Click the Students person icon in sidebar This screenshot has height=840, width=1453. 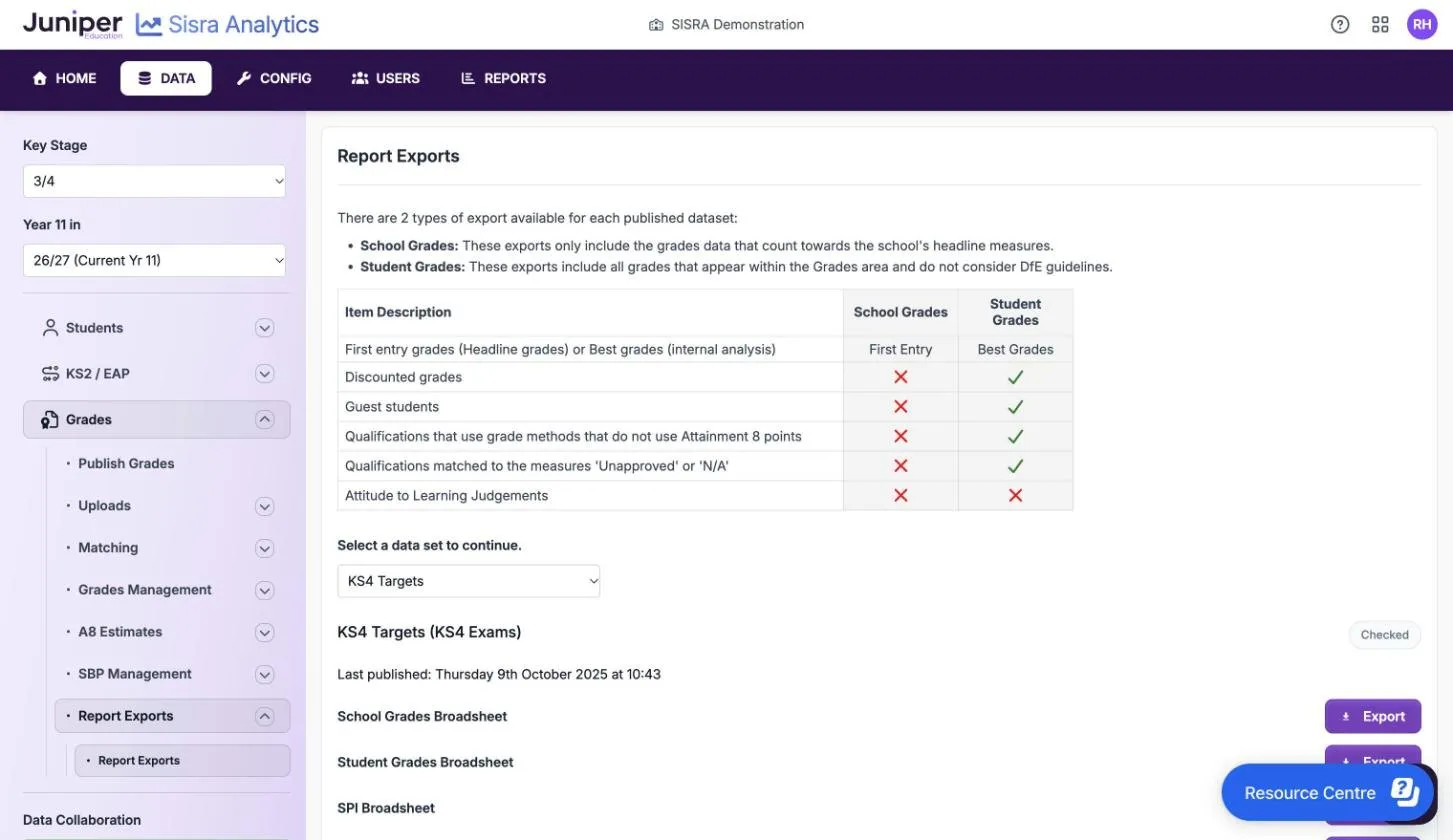coord(50,328)
